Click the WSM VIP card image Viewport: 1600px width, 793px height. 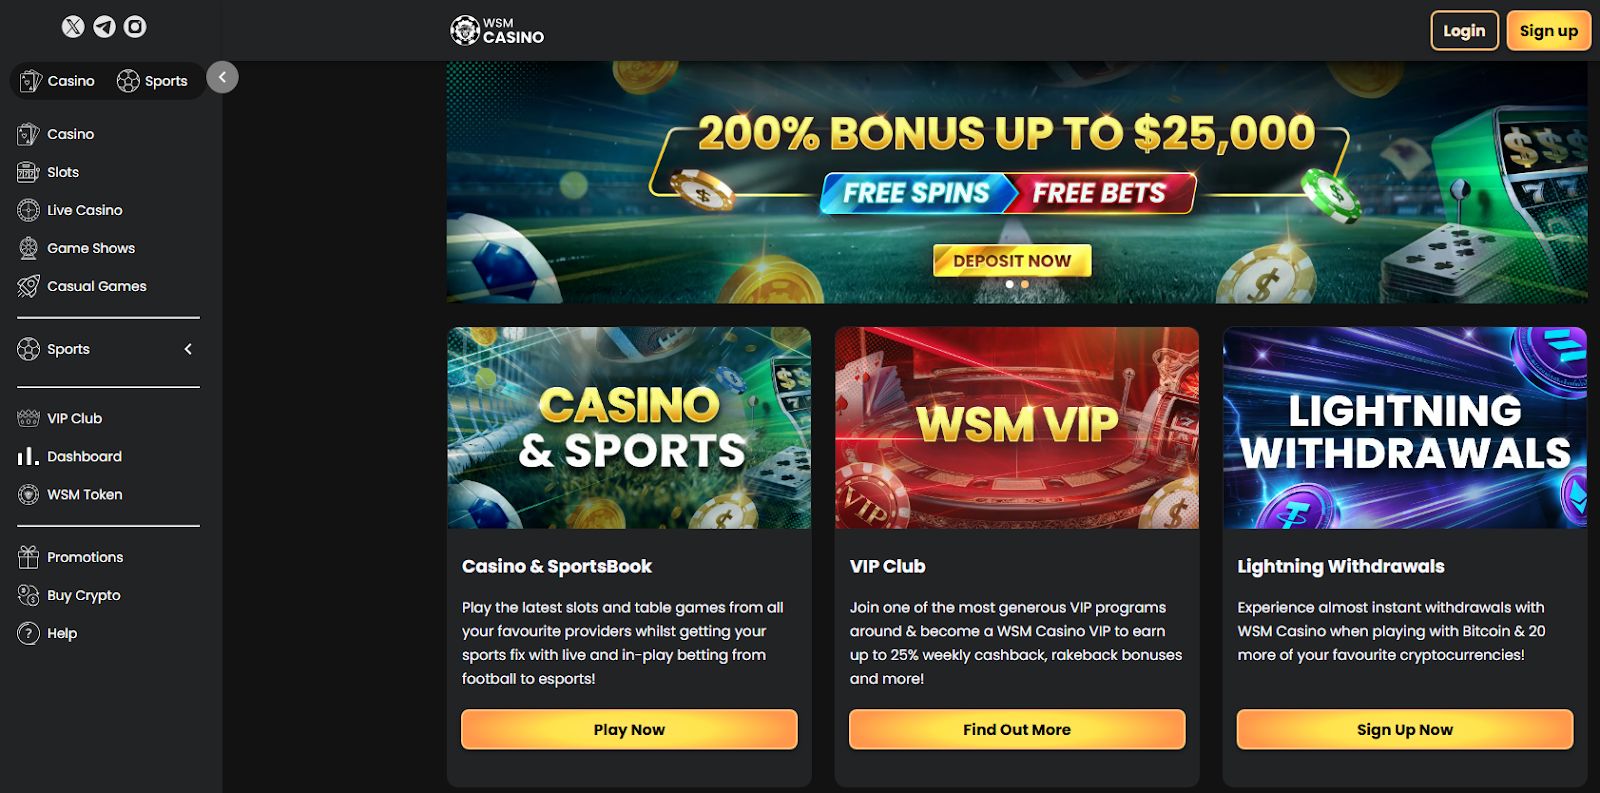[x=1016, y=428]
